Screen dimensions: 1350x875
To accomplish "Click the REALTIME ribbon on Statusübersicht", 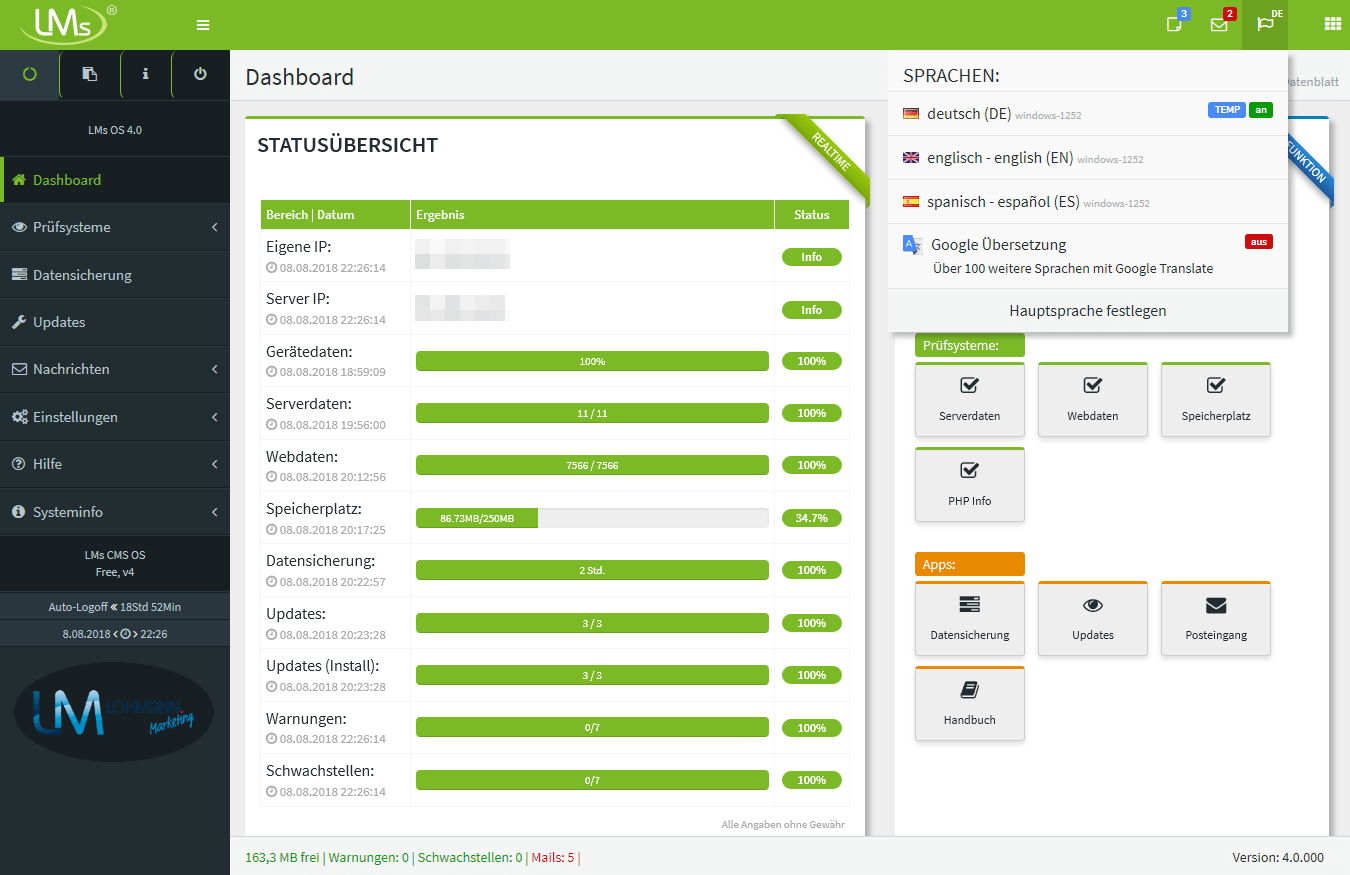I will click(830, 152).
